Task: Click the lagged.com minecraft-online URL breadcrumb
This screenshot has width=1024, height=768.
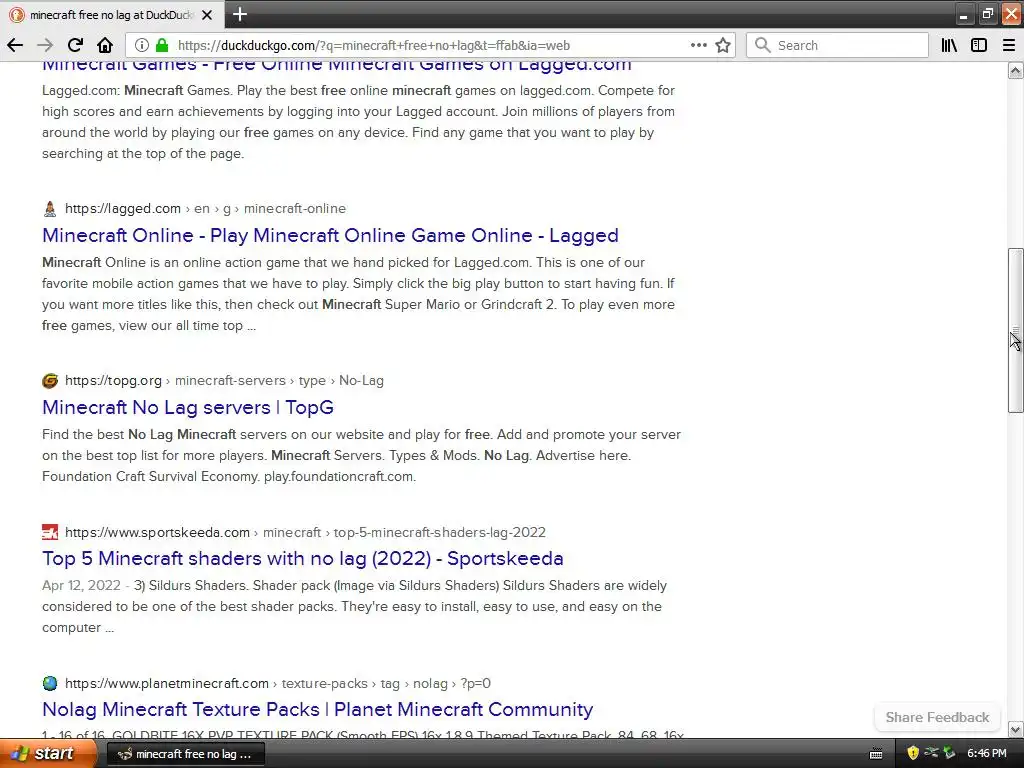Action: [205, 208]
